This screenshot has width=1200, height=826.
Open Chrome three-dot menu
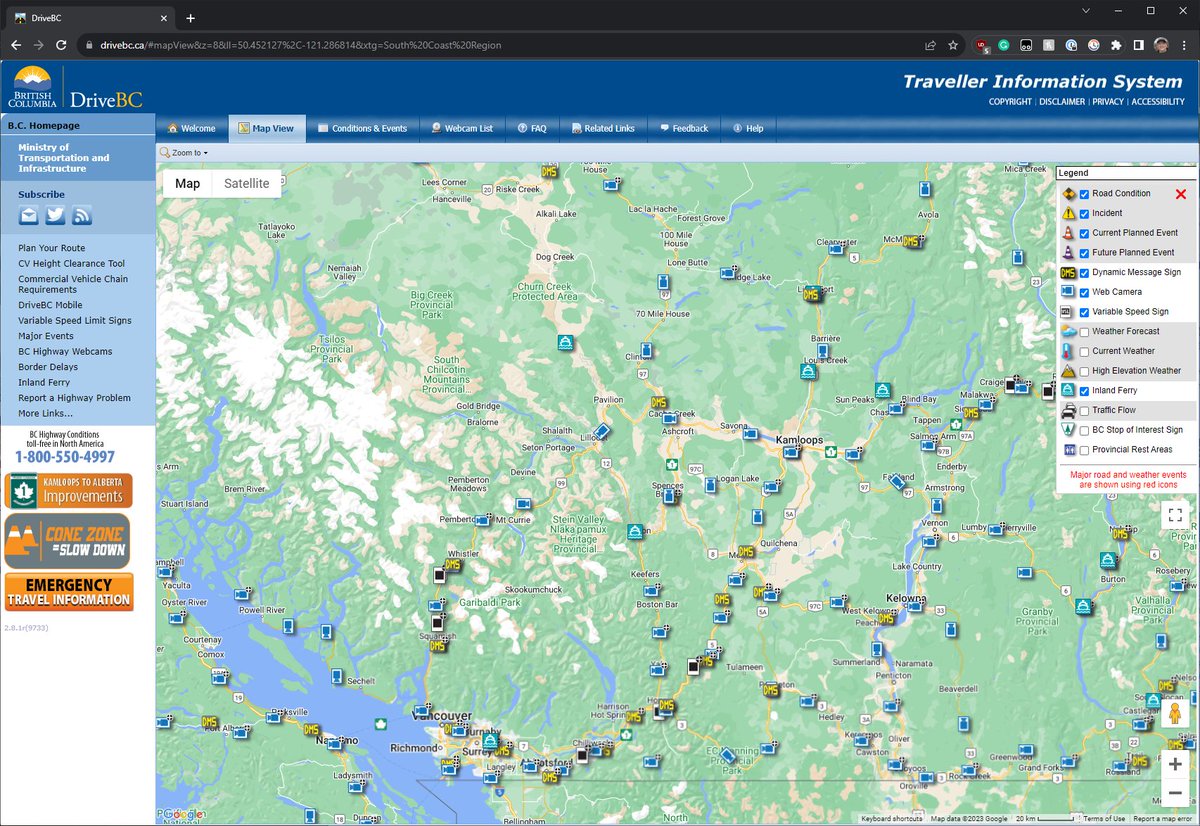click(1184, 45)
